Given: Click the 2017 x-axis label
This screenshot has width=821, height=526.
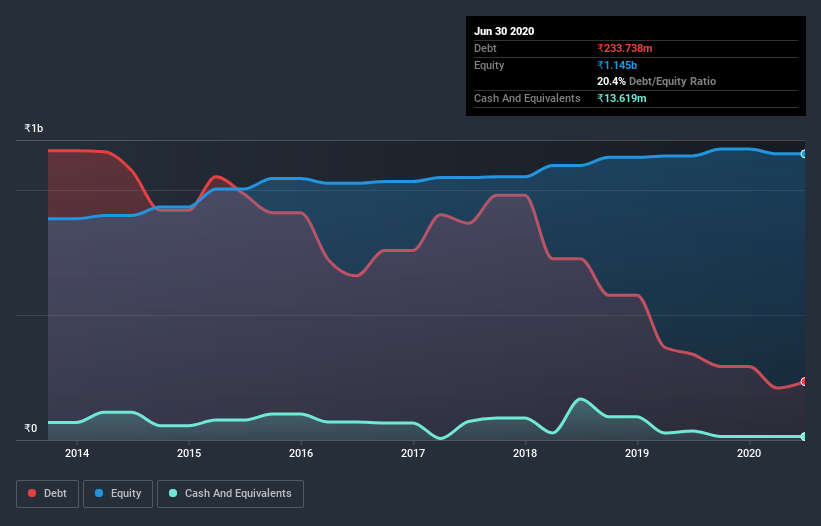Looking at the screenshot, I should [x=413, y=453].
